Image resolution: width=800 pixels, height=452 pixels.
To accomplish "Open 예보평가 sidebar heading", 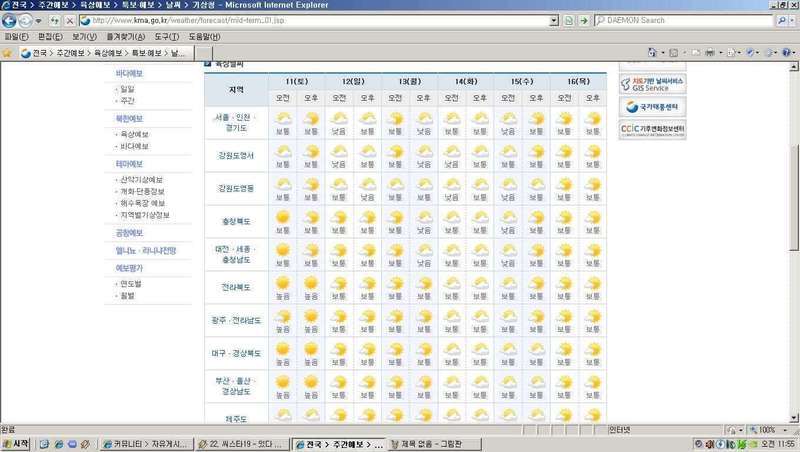I will [x=129, y=268].
